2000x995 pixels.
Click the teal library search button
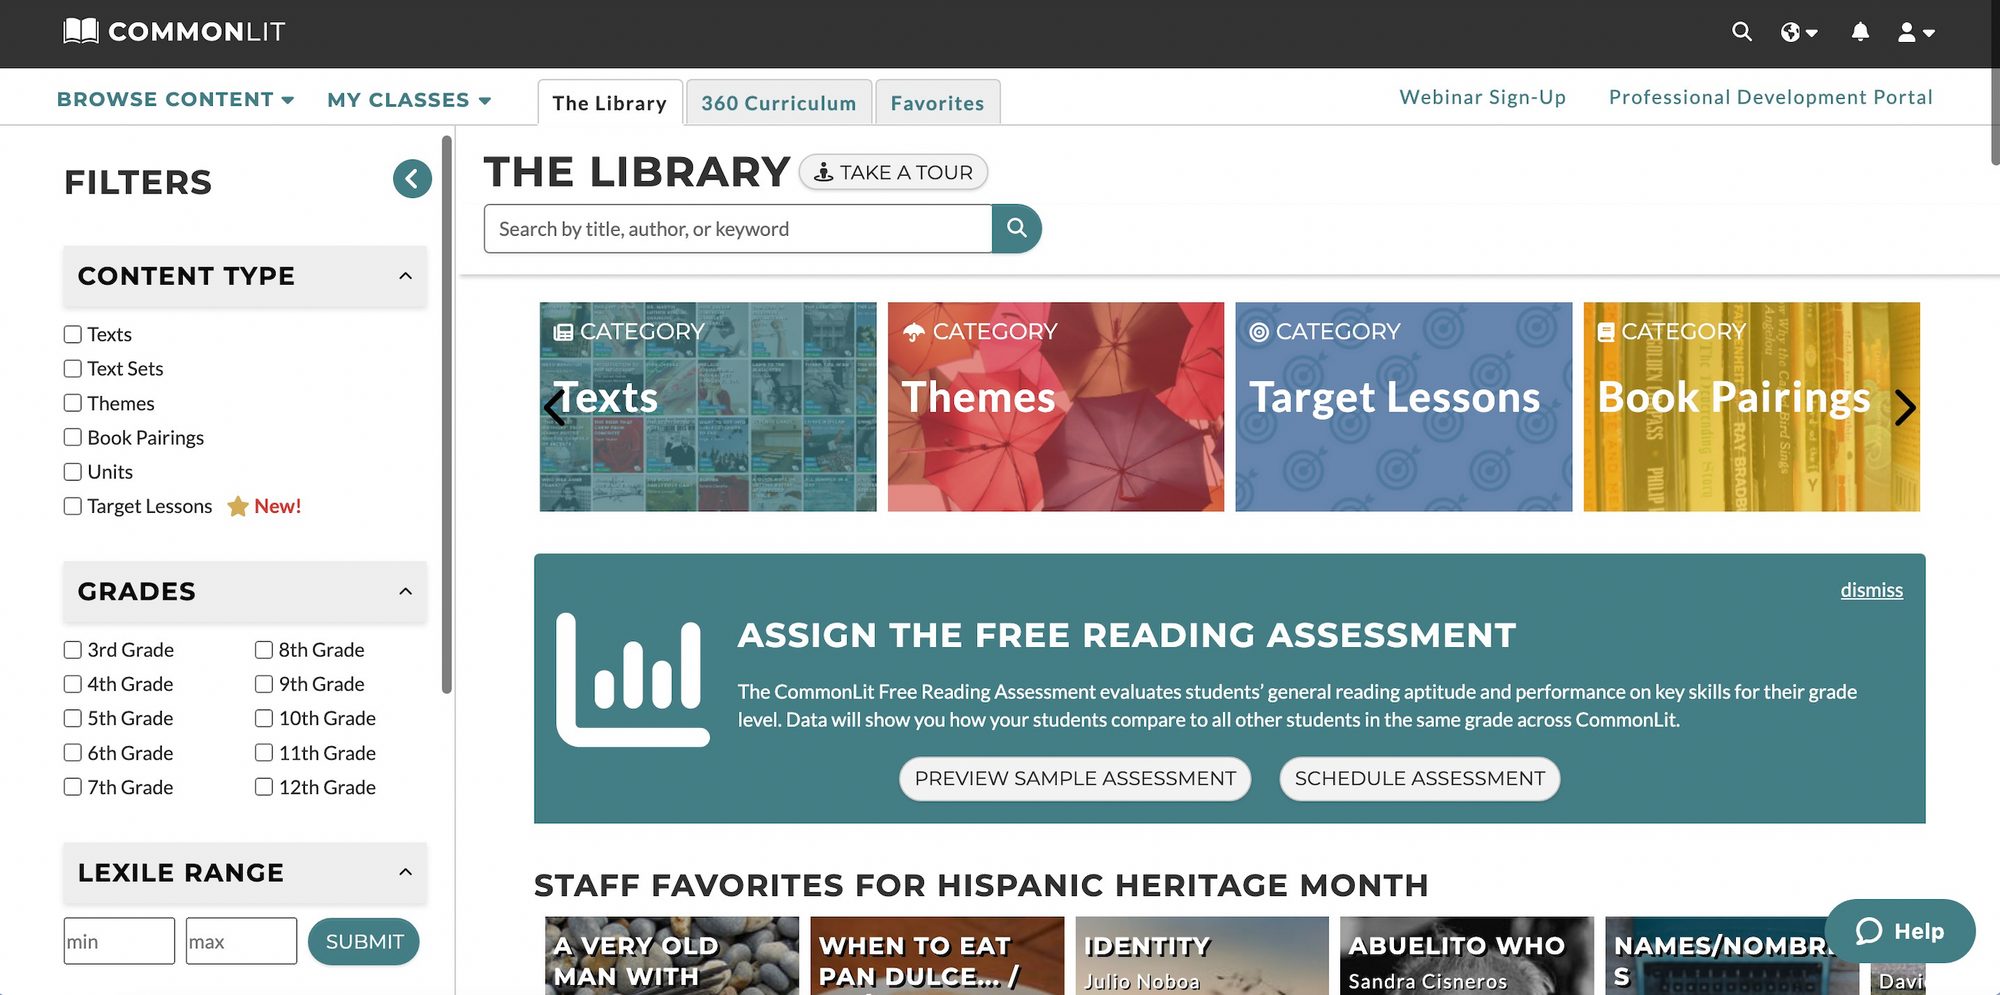point(1017,229)
